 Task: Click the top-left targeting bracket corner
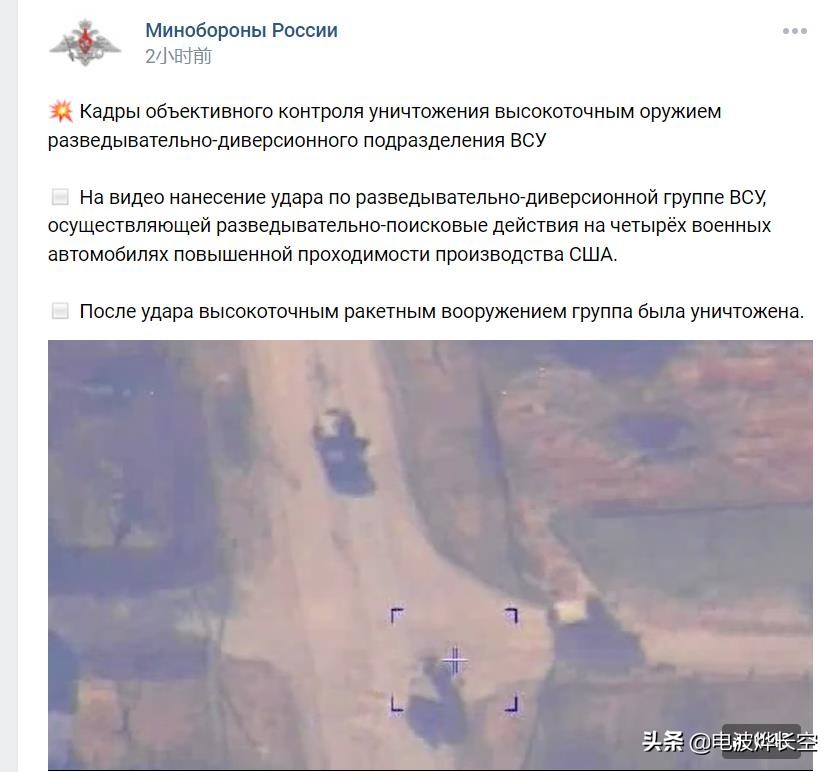click(x=397, y=615)
